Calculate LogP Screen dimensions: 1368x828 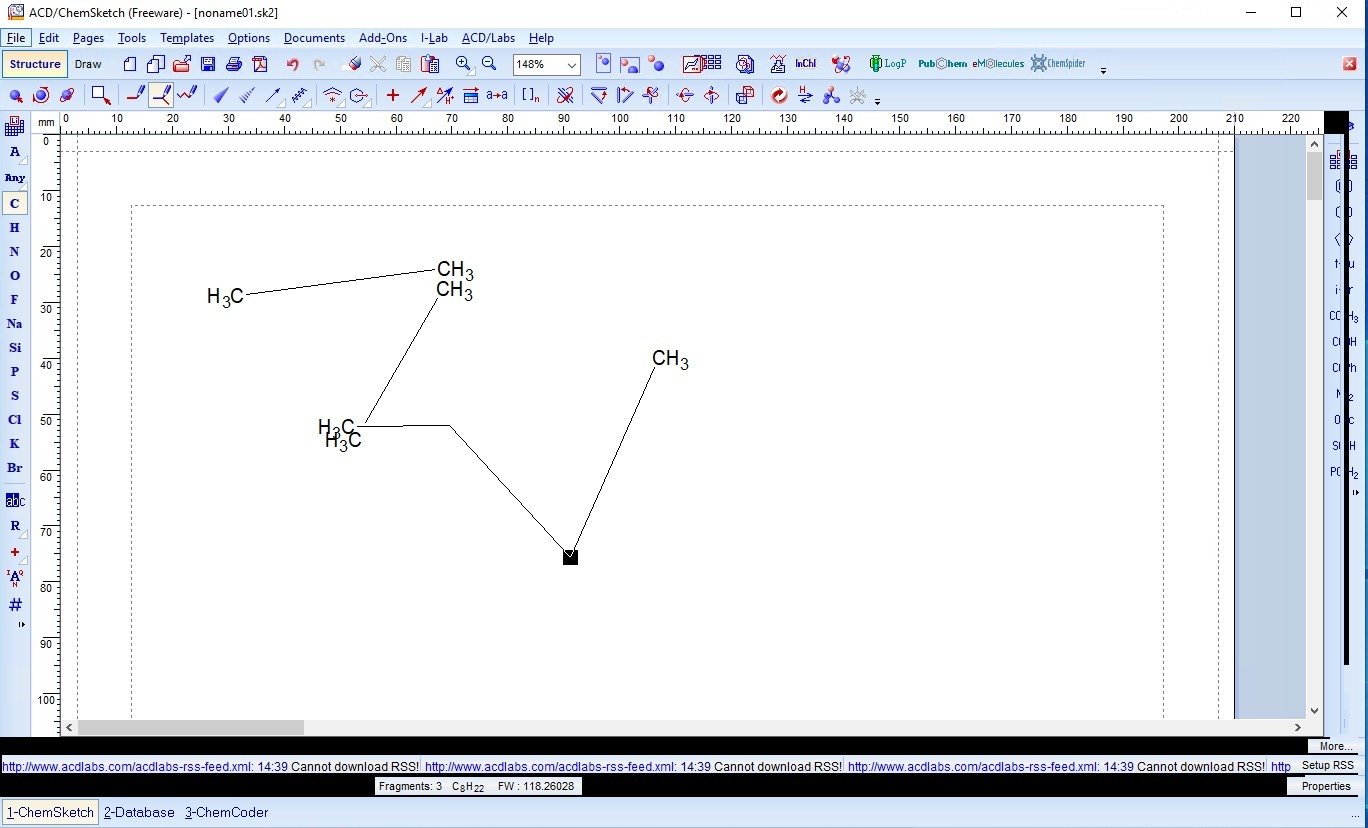(888, 64)
